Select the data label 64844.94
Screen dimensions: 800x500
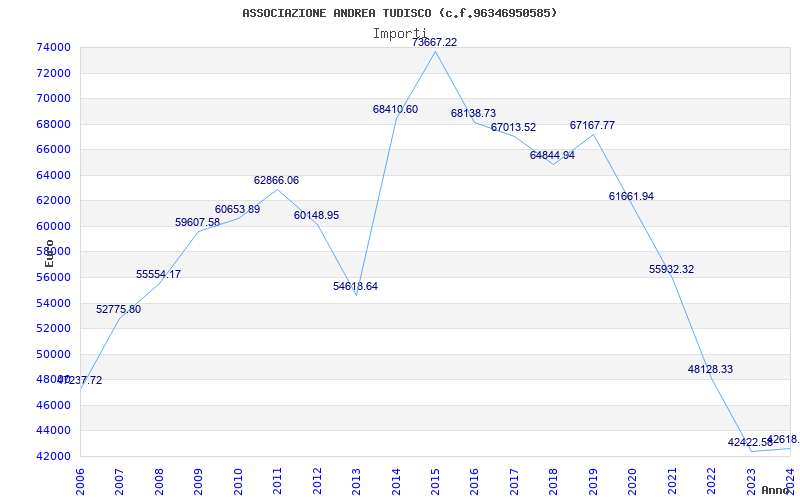pos(552,156)
